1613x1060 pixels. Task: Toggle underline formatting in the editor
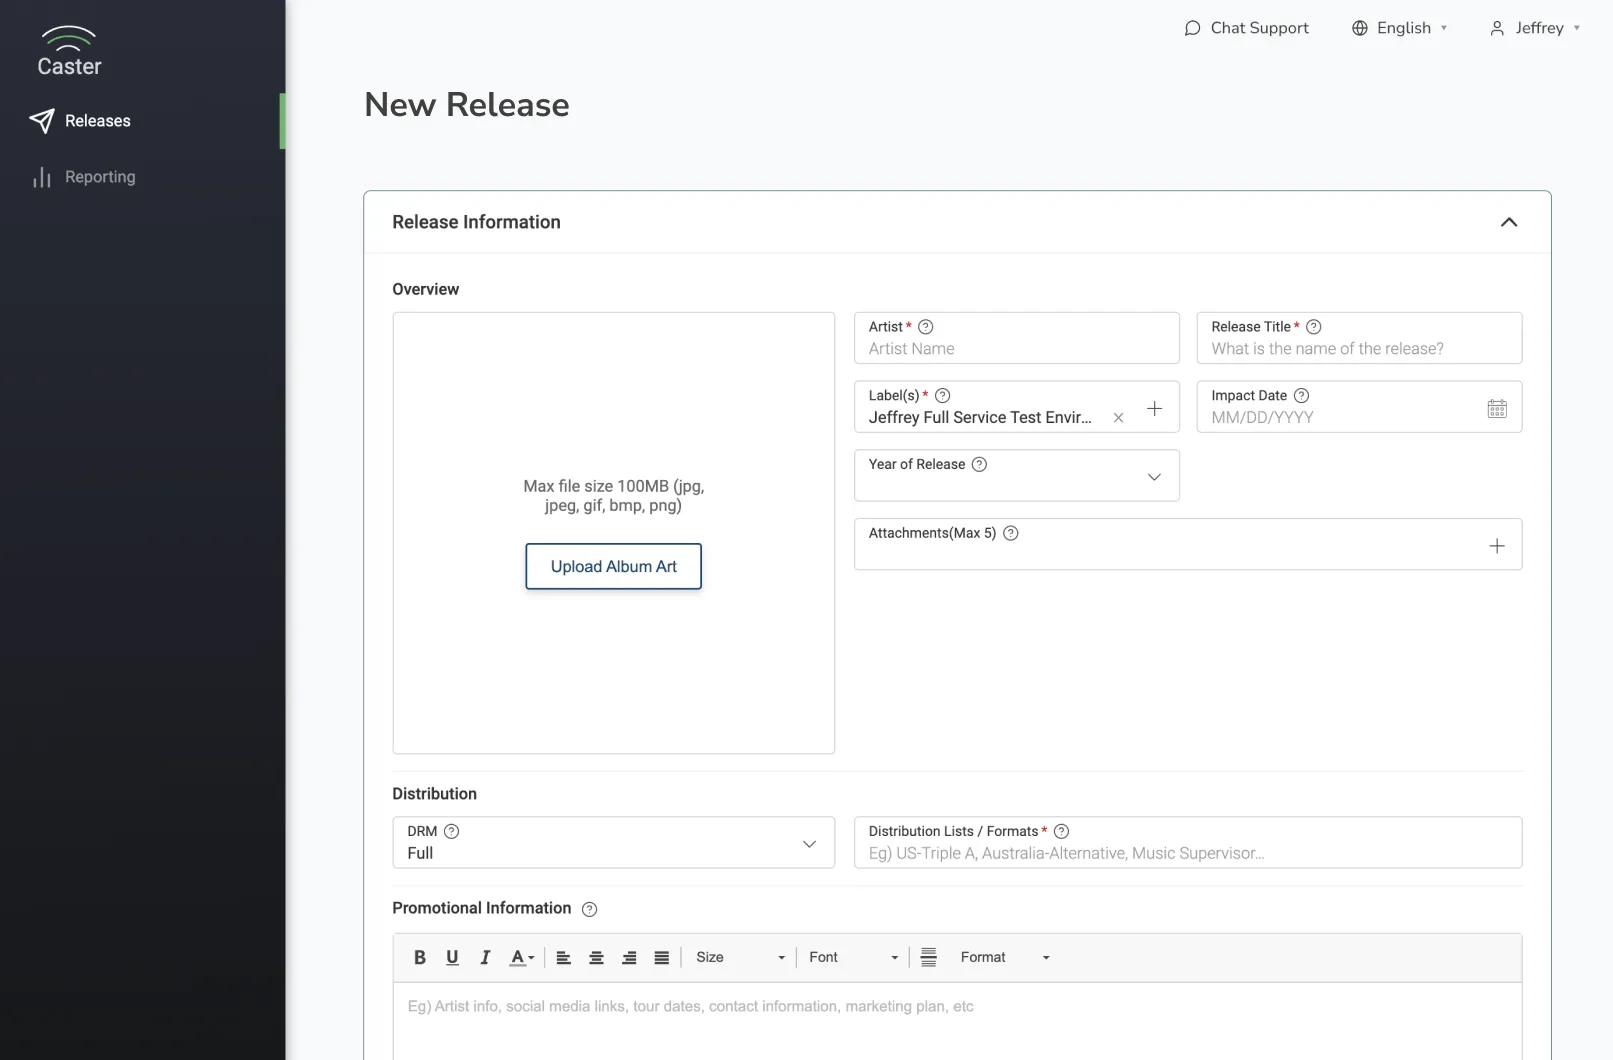[452, 957]
